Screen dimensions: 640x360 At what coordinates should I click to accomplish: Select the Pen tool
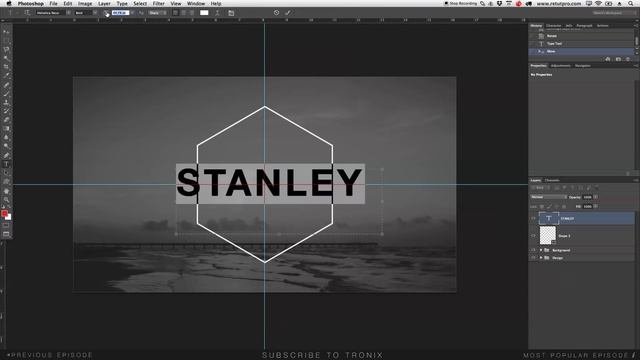pyautogui.click(x=6, y=155)
